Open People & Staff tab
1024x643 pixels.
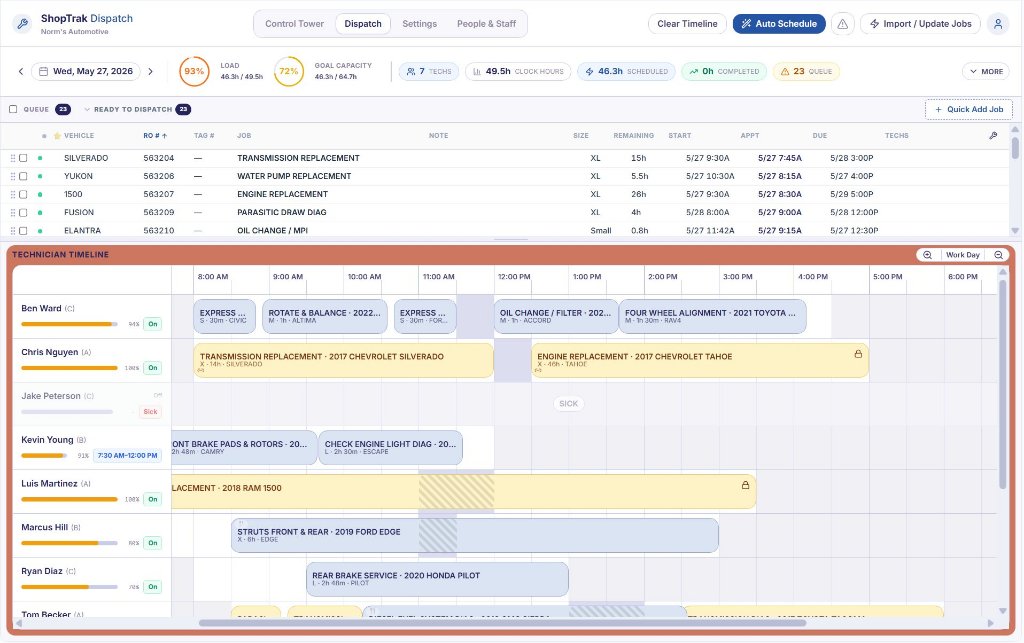pyautogui.click(x=487, y=24)
